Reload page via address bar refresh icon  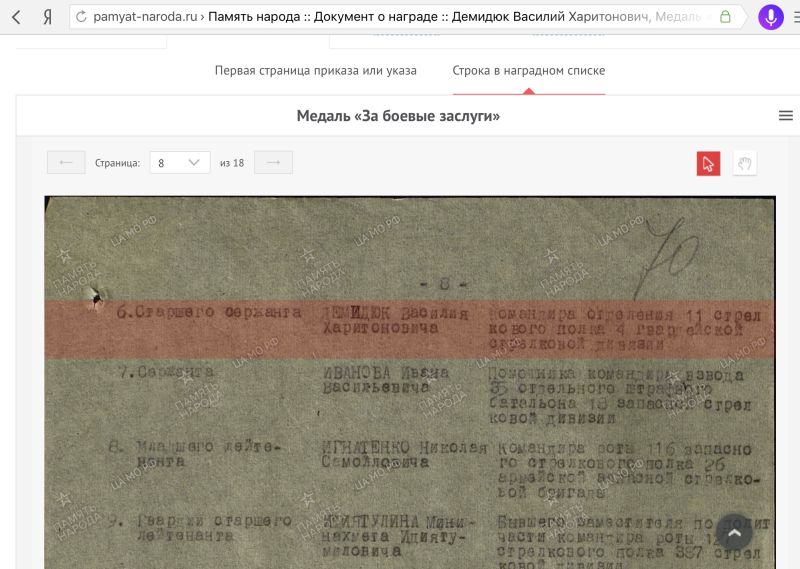pos(81,17)
